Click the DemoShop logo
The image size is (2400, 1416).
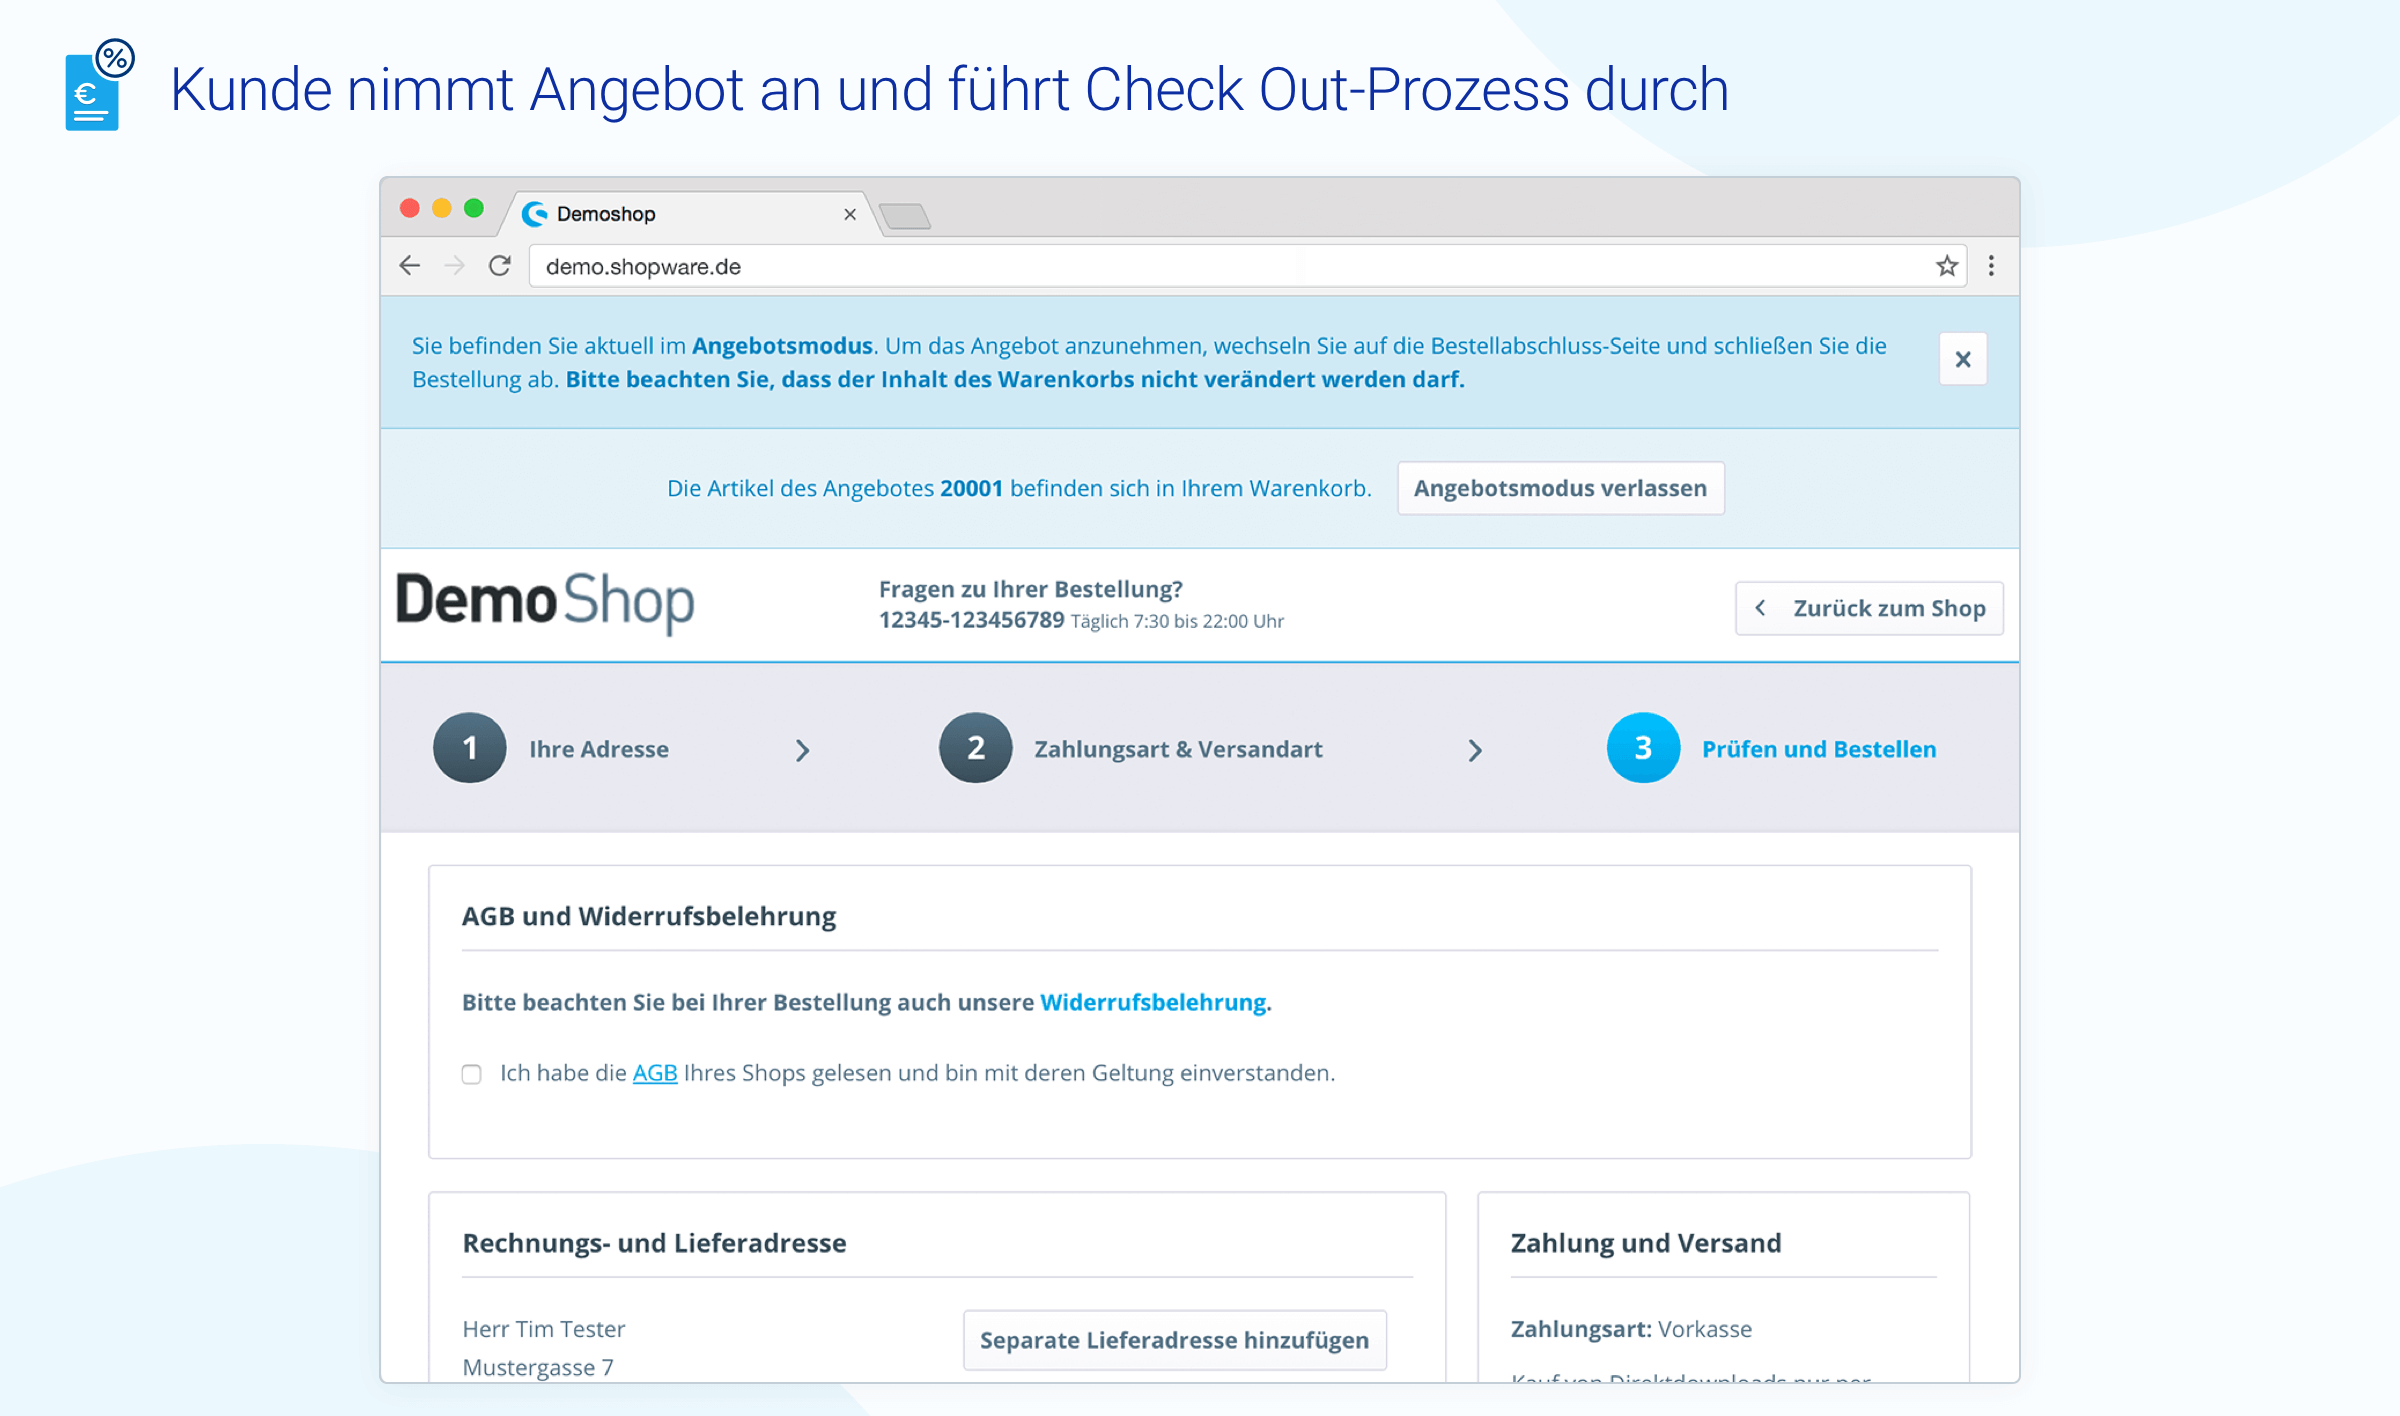click(545, 602)
